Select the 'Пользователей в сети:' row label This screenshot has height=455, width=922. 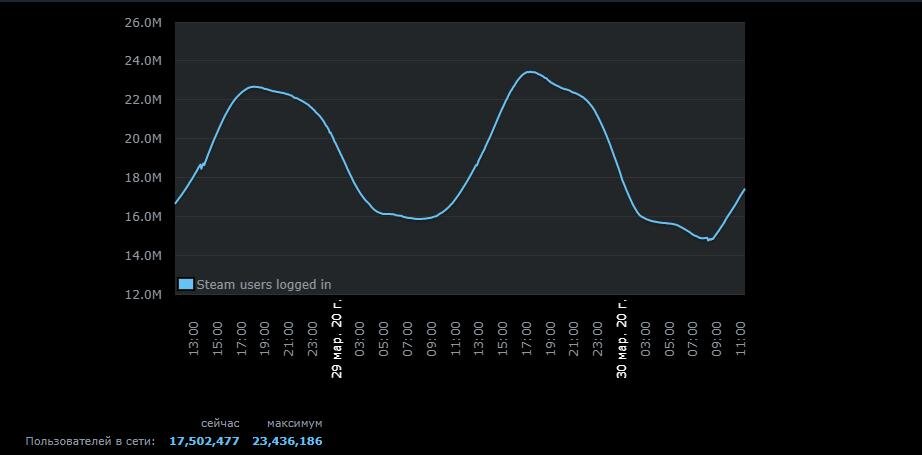(91, 441)
